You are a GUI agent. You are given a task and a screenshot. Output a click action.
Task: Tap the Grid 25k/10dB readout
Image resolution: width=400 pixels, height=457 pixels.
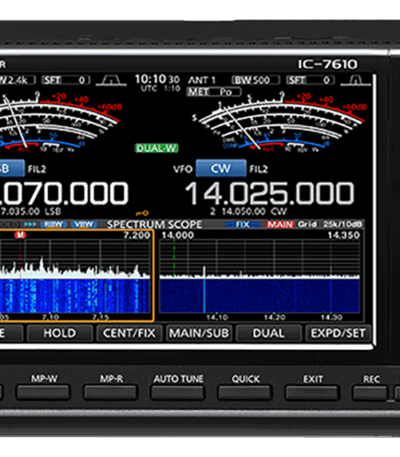[330, 224]
